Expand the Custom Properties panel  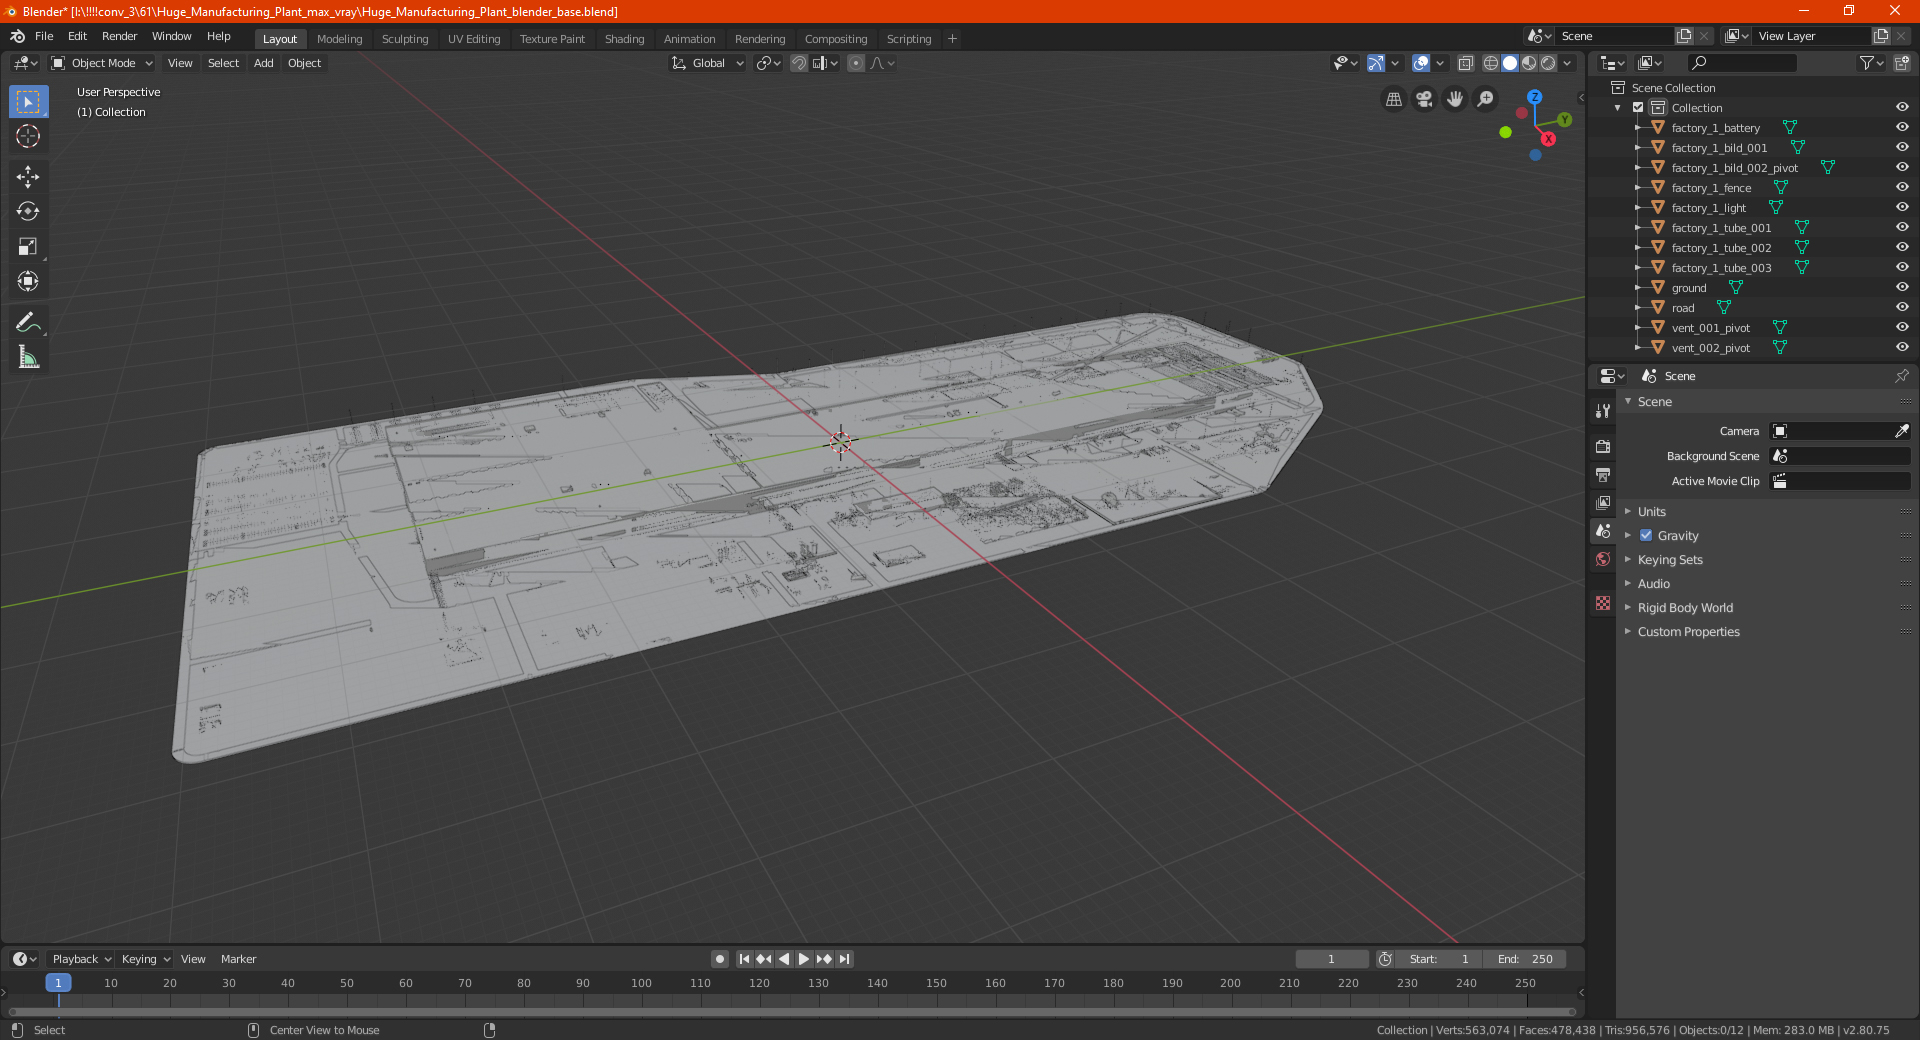coord(1688,632)
